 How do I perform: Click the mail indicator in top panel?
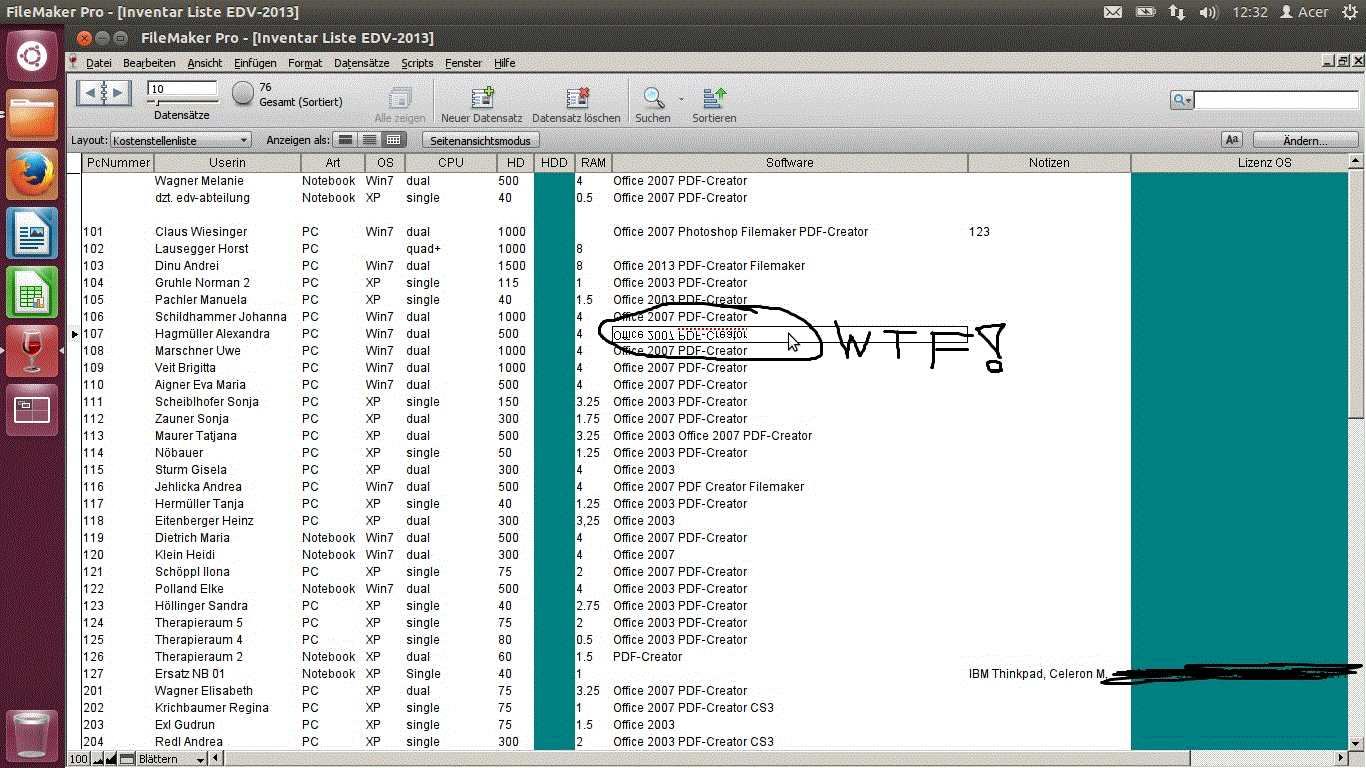coord(1113,12)
